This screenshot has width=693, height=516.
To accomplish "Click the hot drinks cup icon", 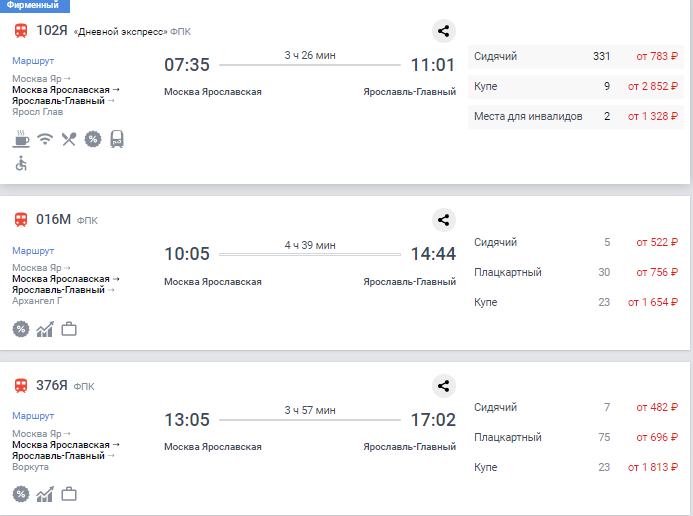I will click(x=21, y=139).
